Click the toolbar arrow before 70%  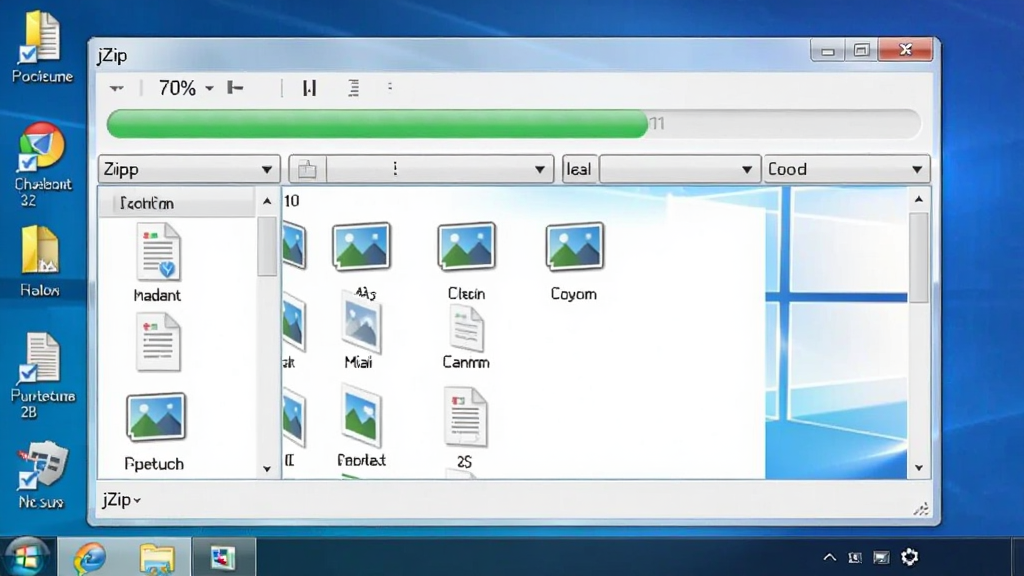point(116,88)
